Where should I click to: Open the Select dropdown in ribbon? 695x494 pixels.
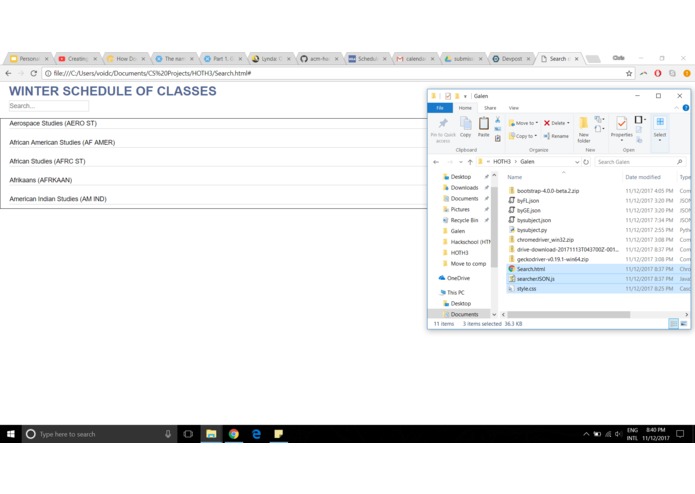click(660, 129)
